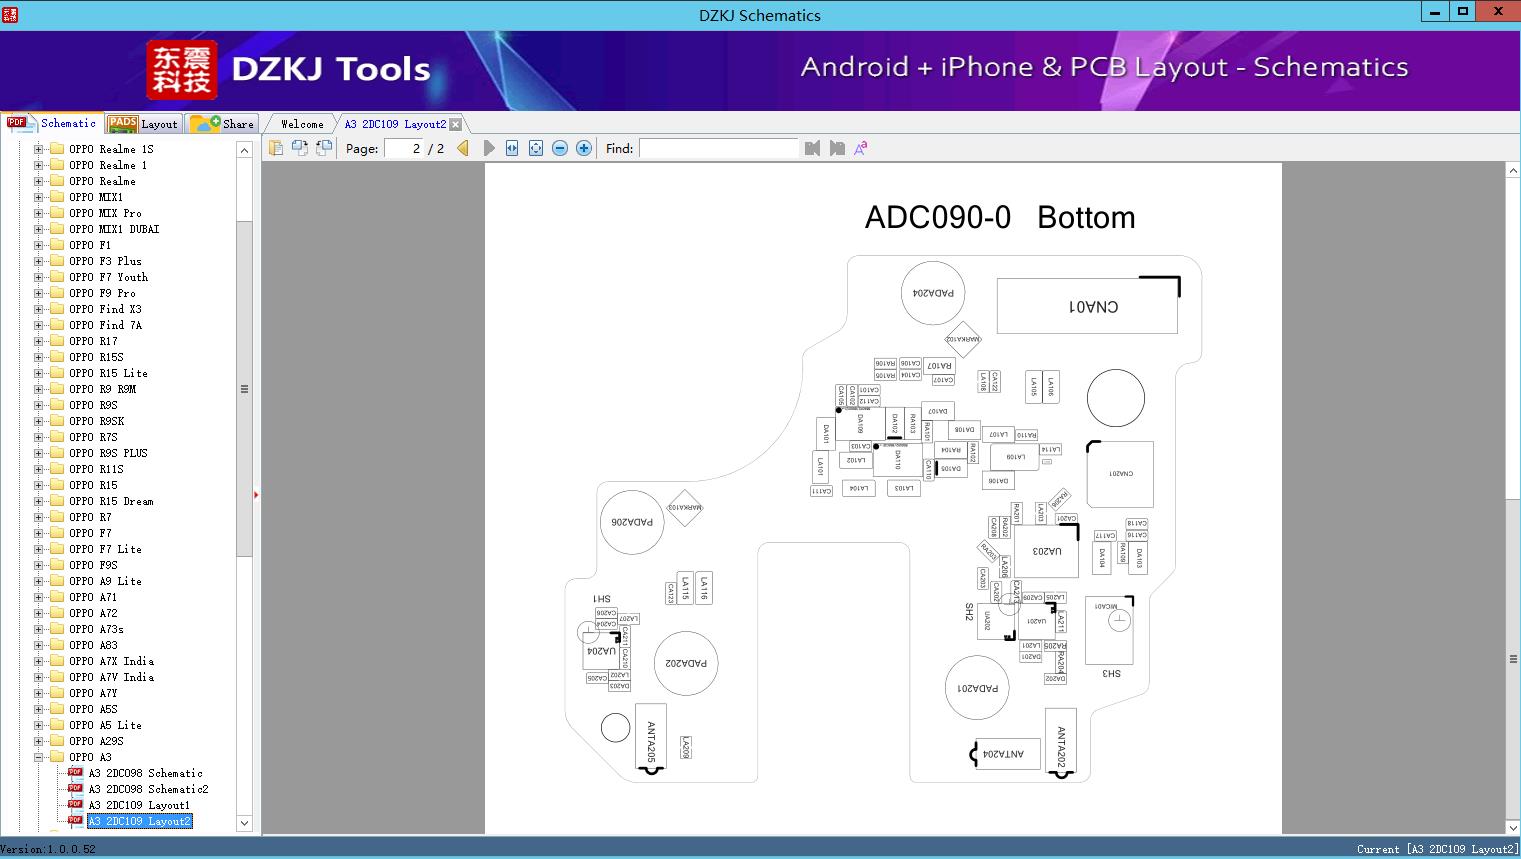Click OPPO R11S folder icon

pos(57,469)
